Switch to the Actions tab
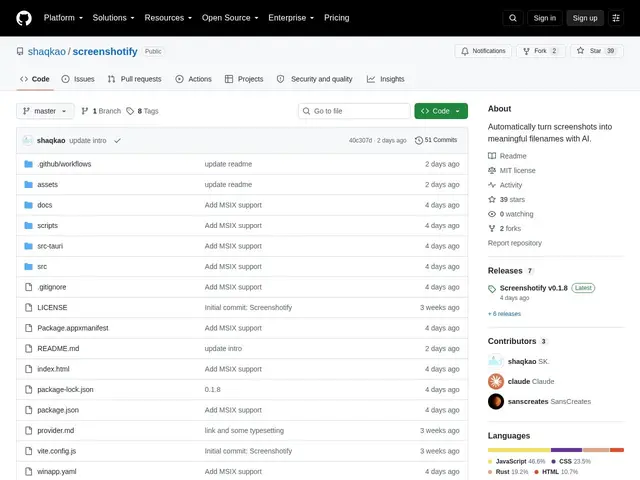This screenshot has width=640, height=480. coord(193,79)
